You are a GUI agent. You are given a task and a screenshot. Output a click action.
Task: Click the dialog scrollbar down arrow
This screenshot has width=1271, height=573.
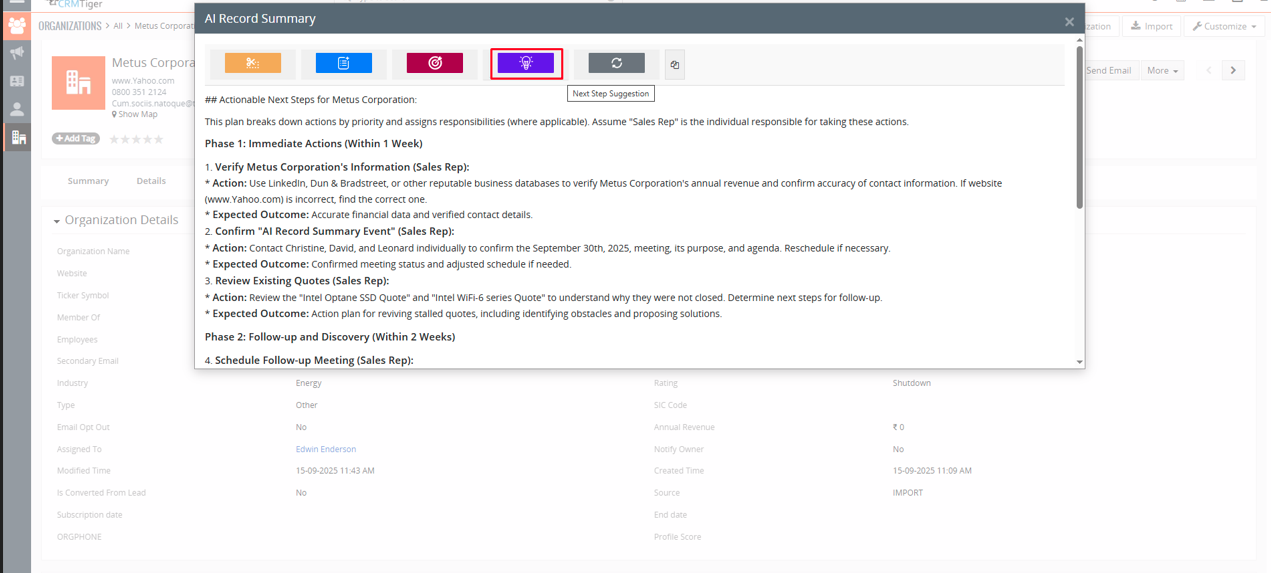tap(1080, 362)
